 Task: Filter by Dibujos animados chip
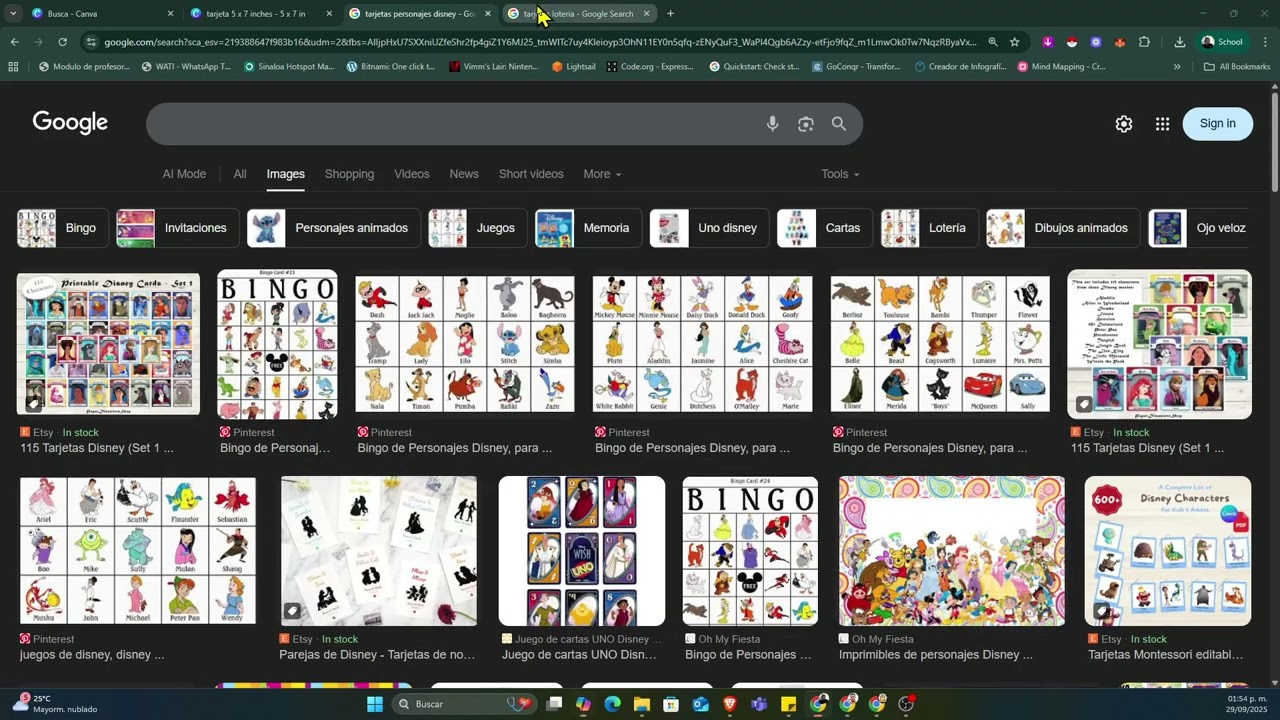1063,228
